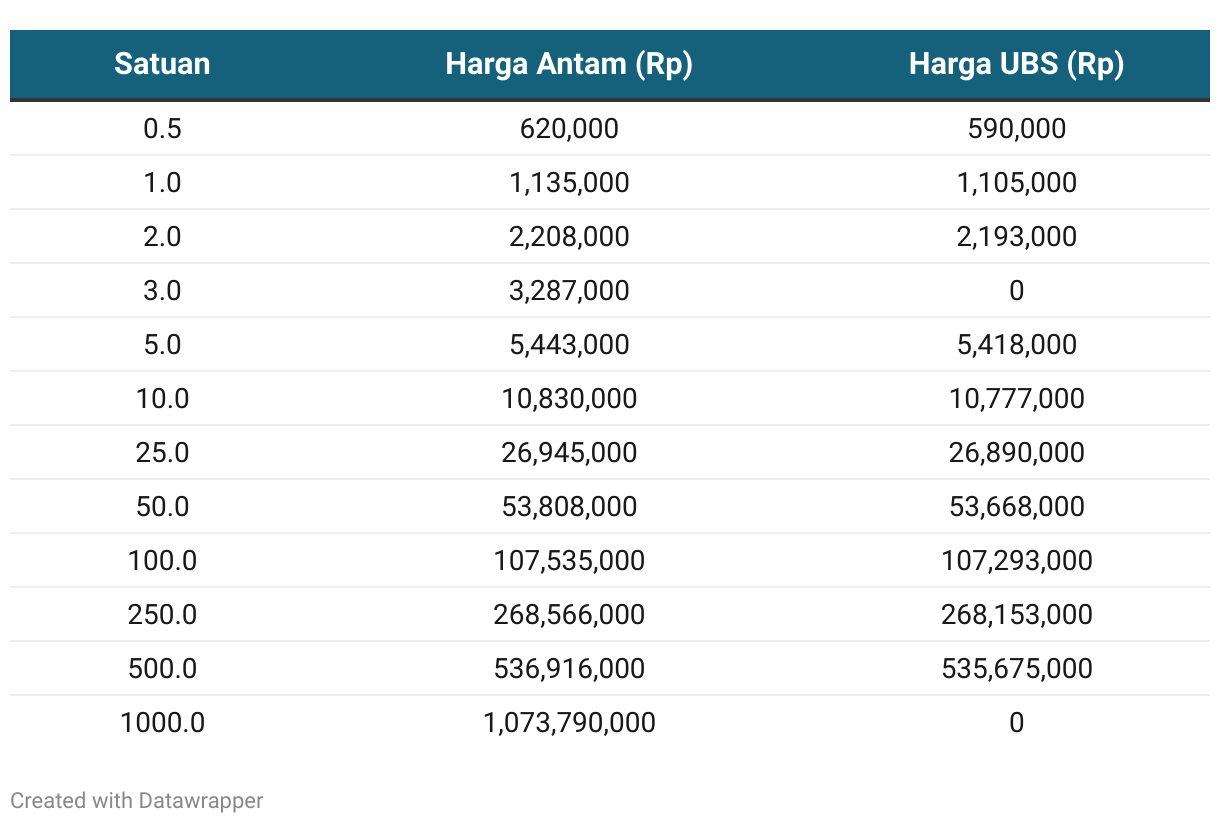Click the UBS value 2,193,000
The image size is (1220, 824).
point(1016,237)
